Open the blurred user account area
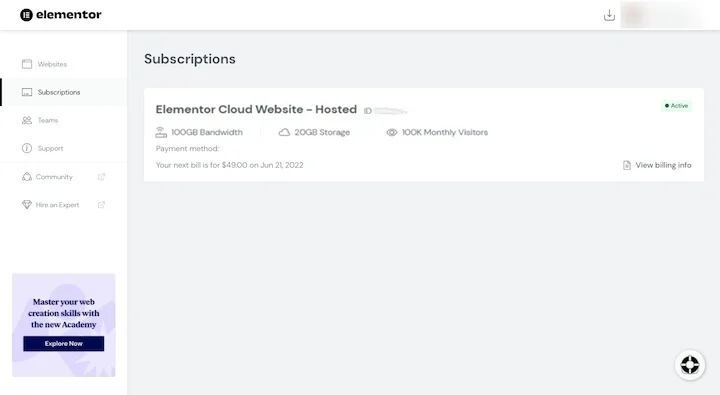This screenshot has width=720, height=395. [x=662, y=15]
